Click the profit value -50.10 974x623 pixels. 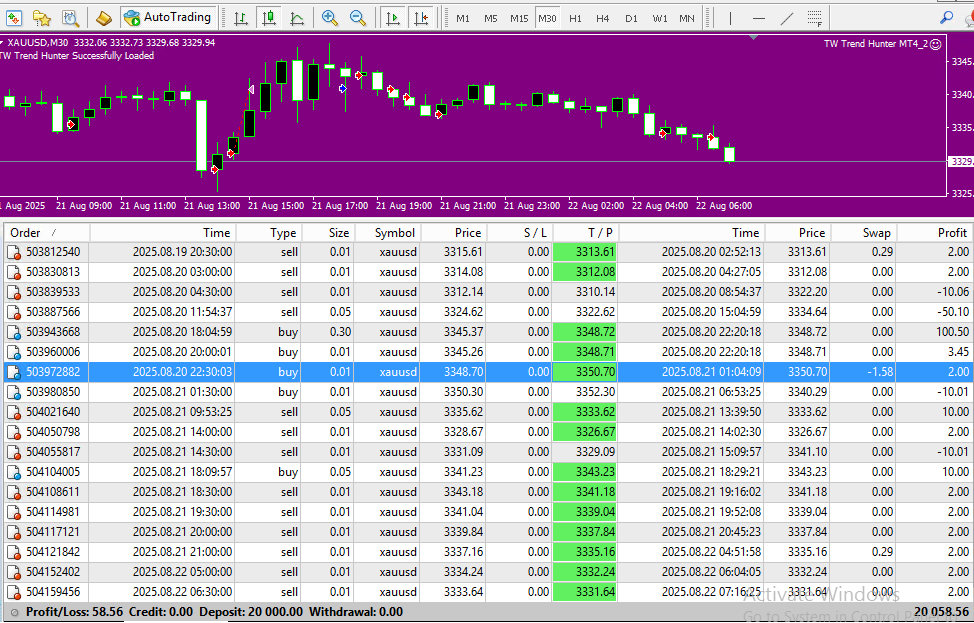953,312
